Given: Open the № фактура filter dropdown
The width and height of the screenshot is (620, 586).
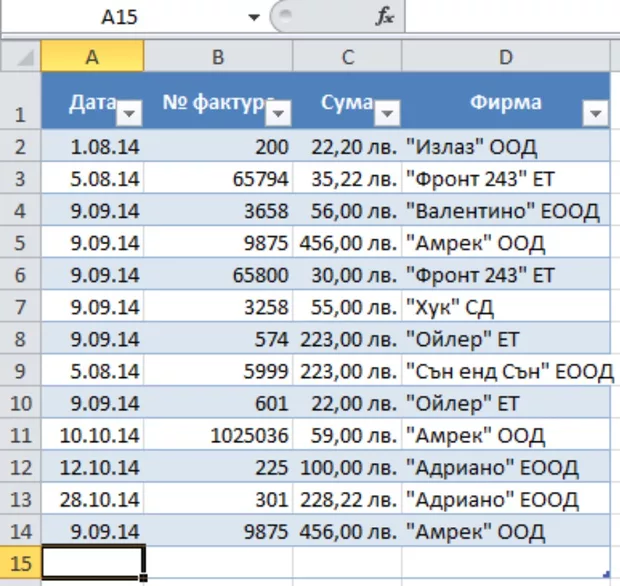Looking at the screenshot, I should [x=280, y=114].
